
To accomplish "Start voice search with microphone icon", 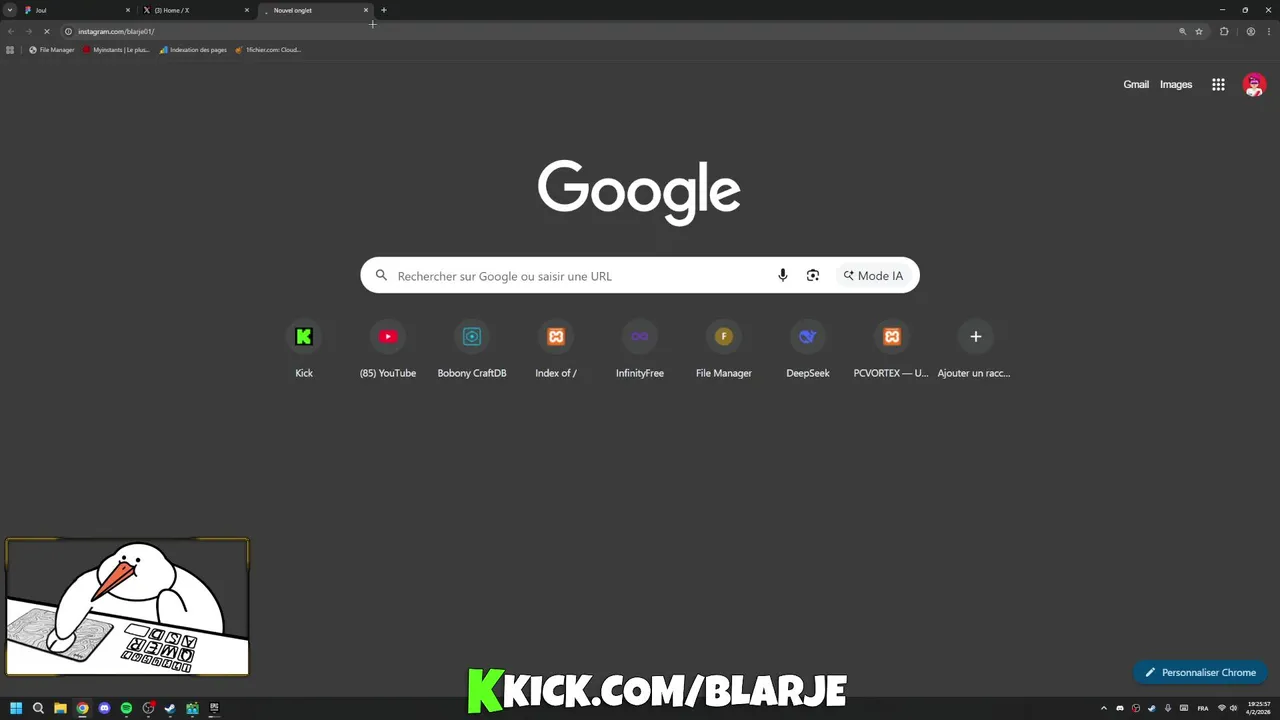I will [783, 276].
